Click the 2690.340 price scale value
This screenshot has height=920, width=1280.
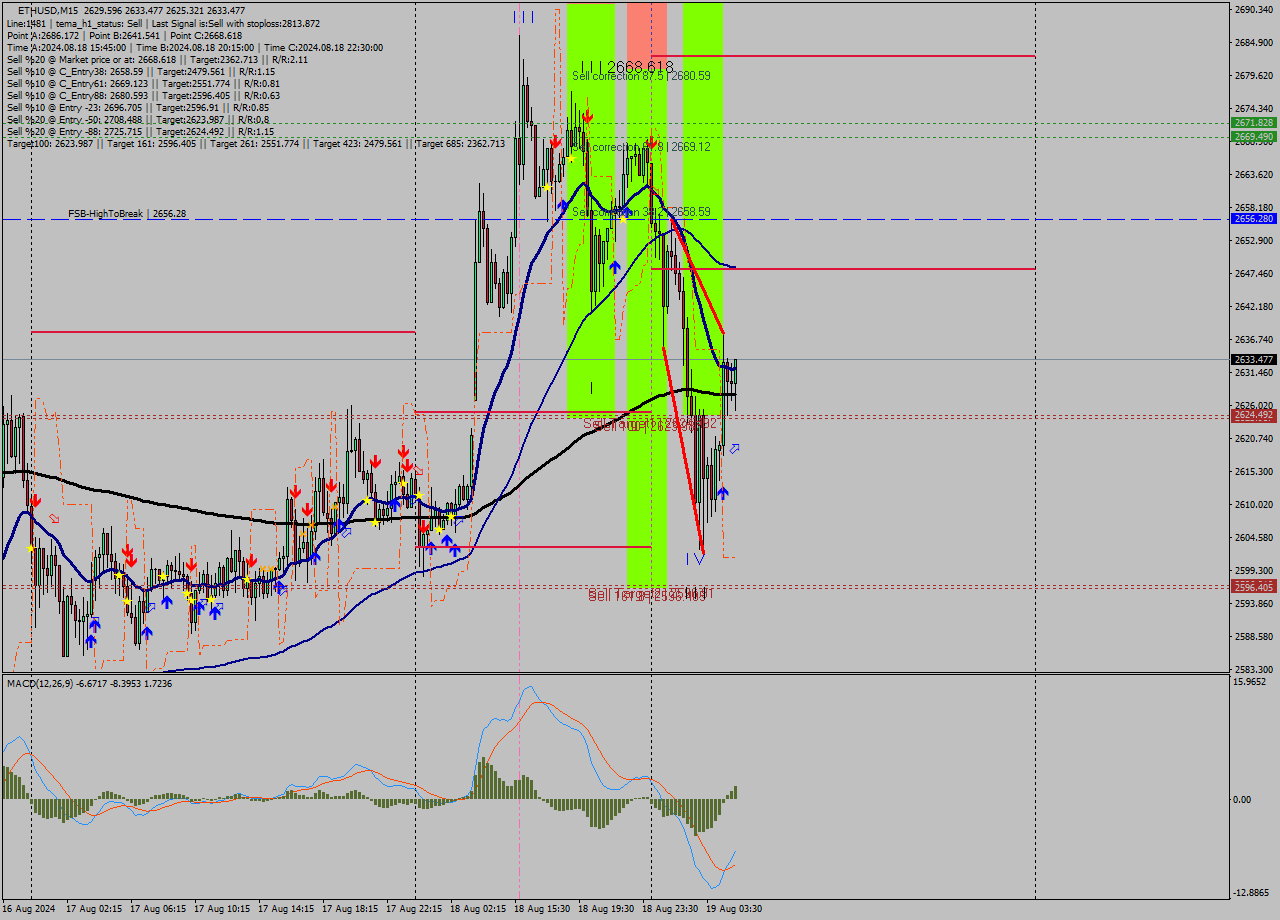coord(1253,9)
